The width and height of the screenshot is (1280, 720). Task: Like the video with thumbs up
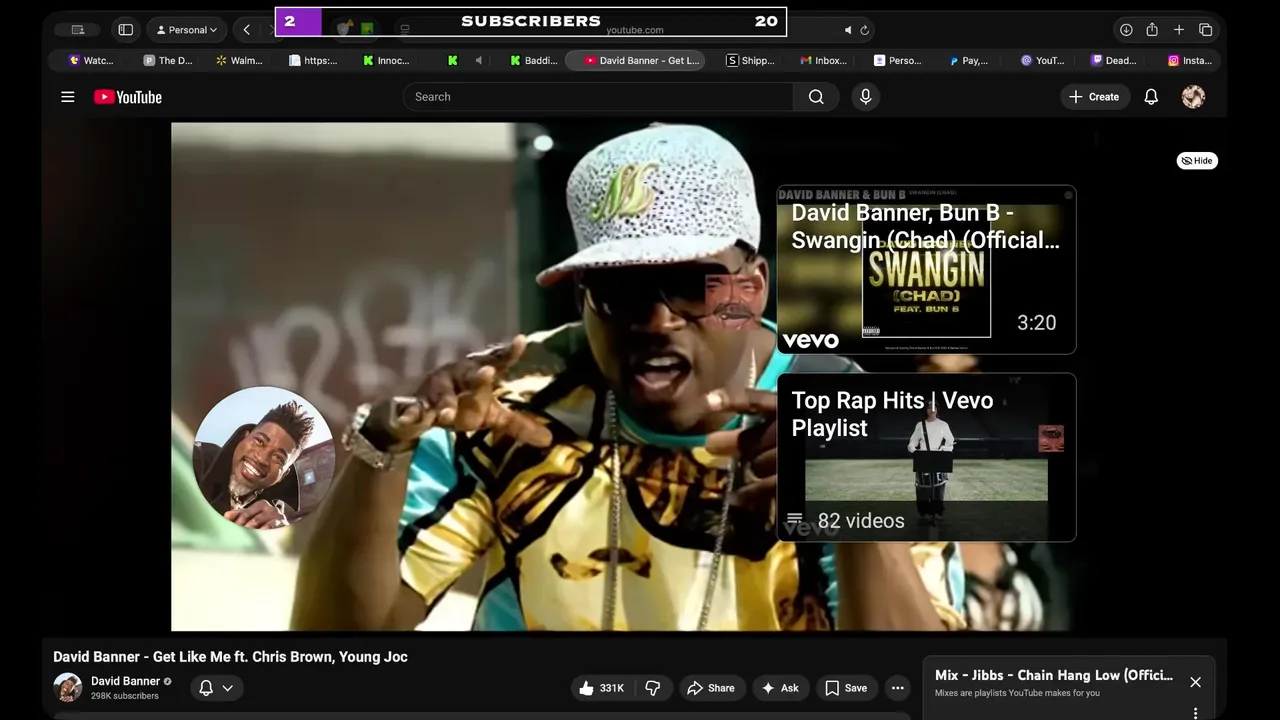(601, 688)
